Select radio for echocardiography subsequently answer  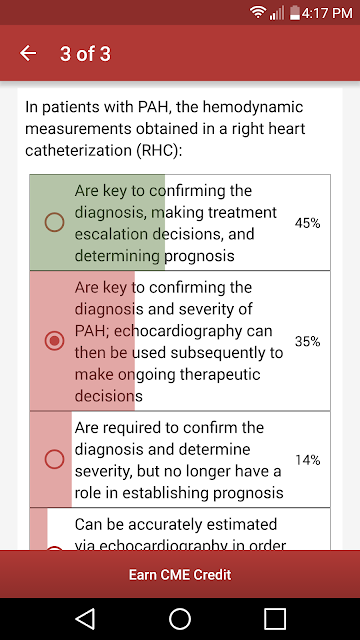(54, 341)
